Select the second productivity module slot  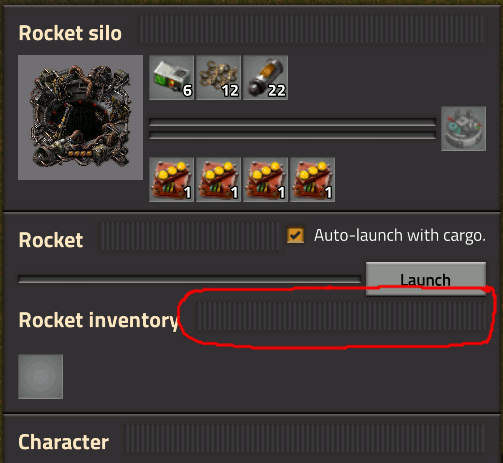pyautogui.click(x=219, y=180)
